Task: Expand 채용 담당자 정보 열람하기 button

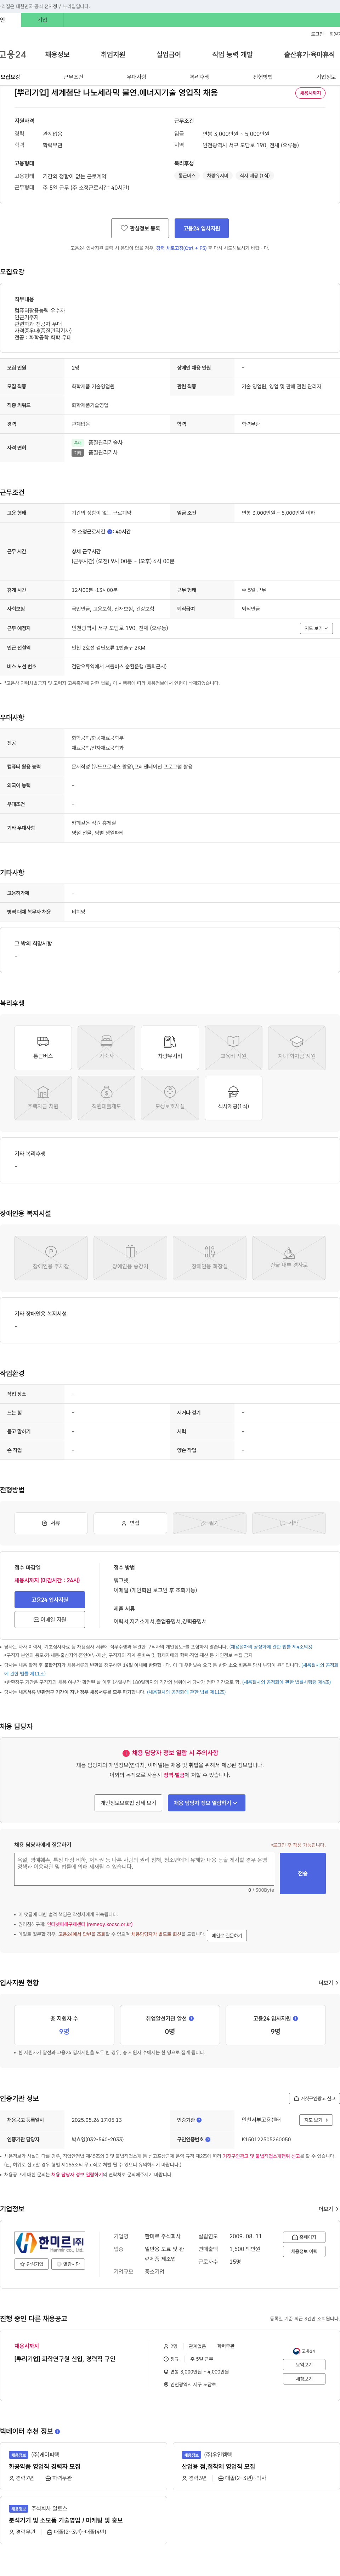Action: pyautogui.click(x=207, y=1803)
